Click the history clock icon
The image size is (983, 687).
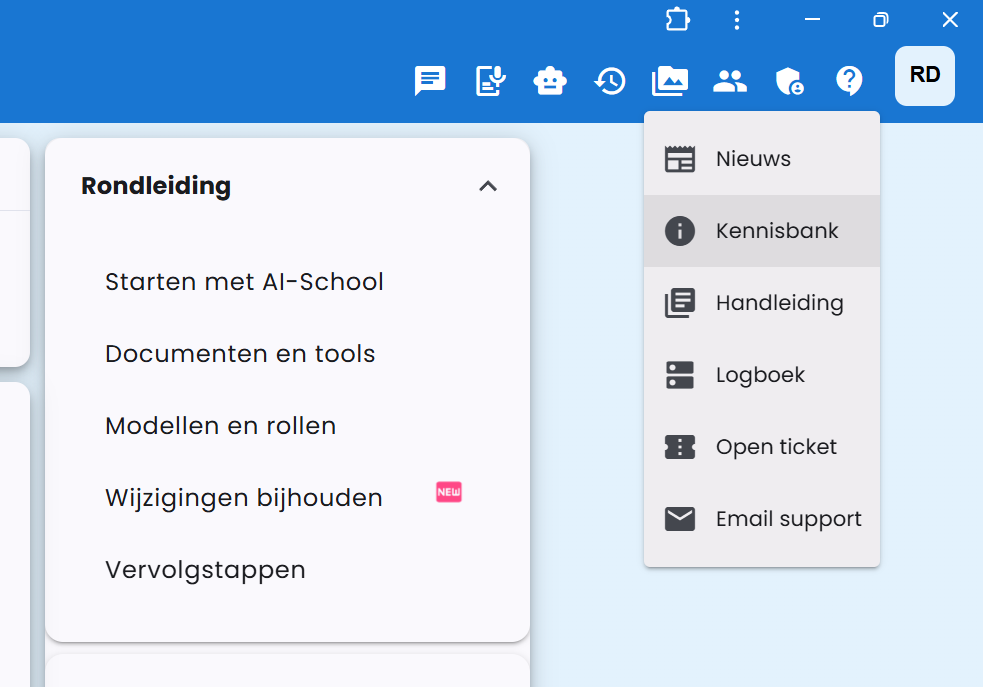pos(610,81)
